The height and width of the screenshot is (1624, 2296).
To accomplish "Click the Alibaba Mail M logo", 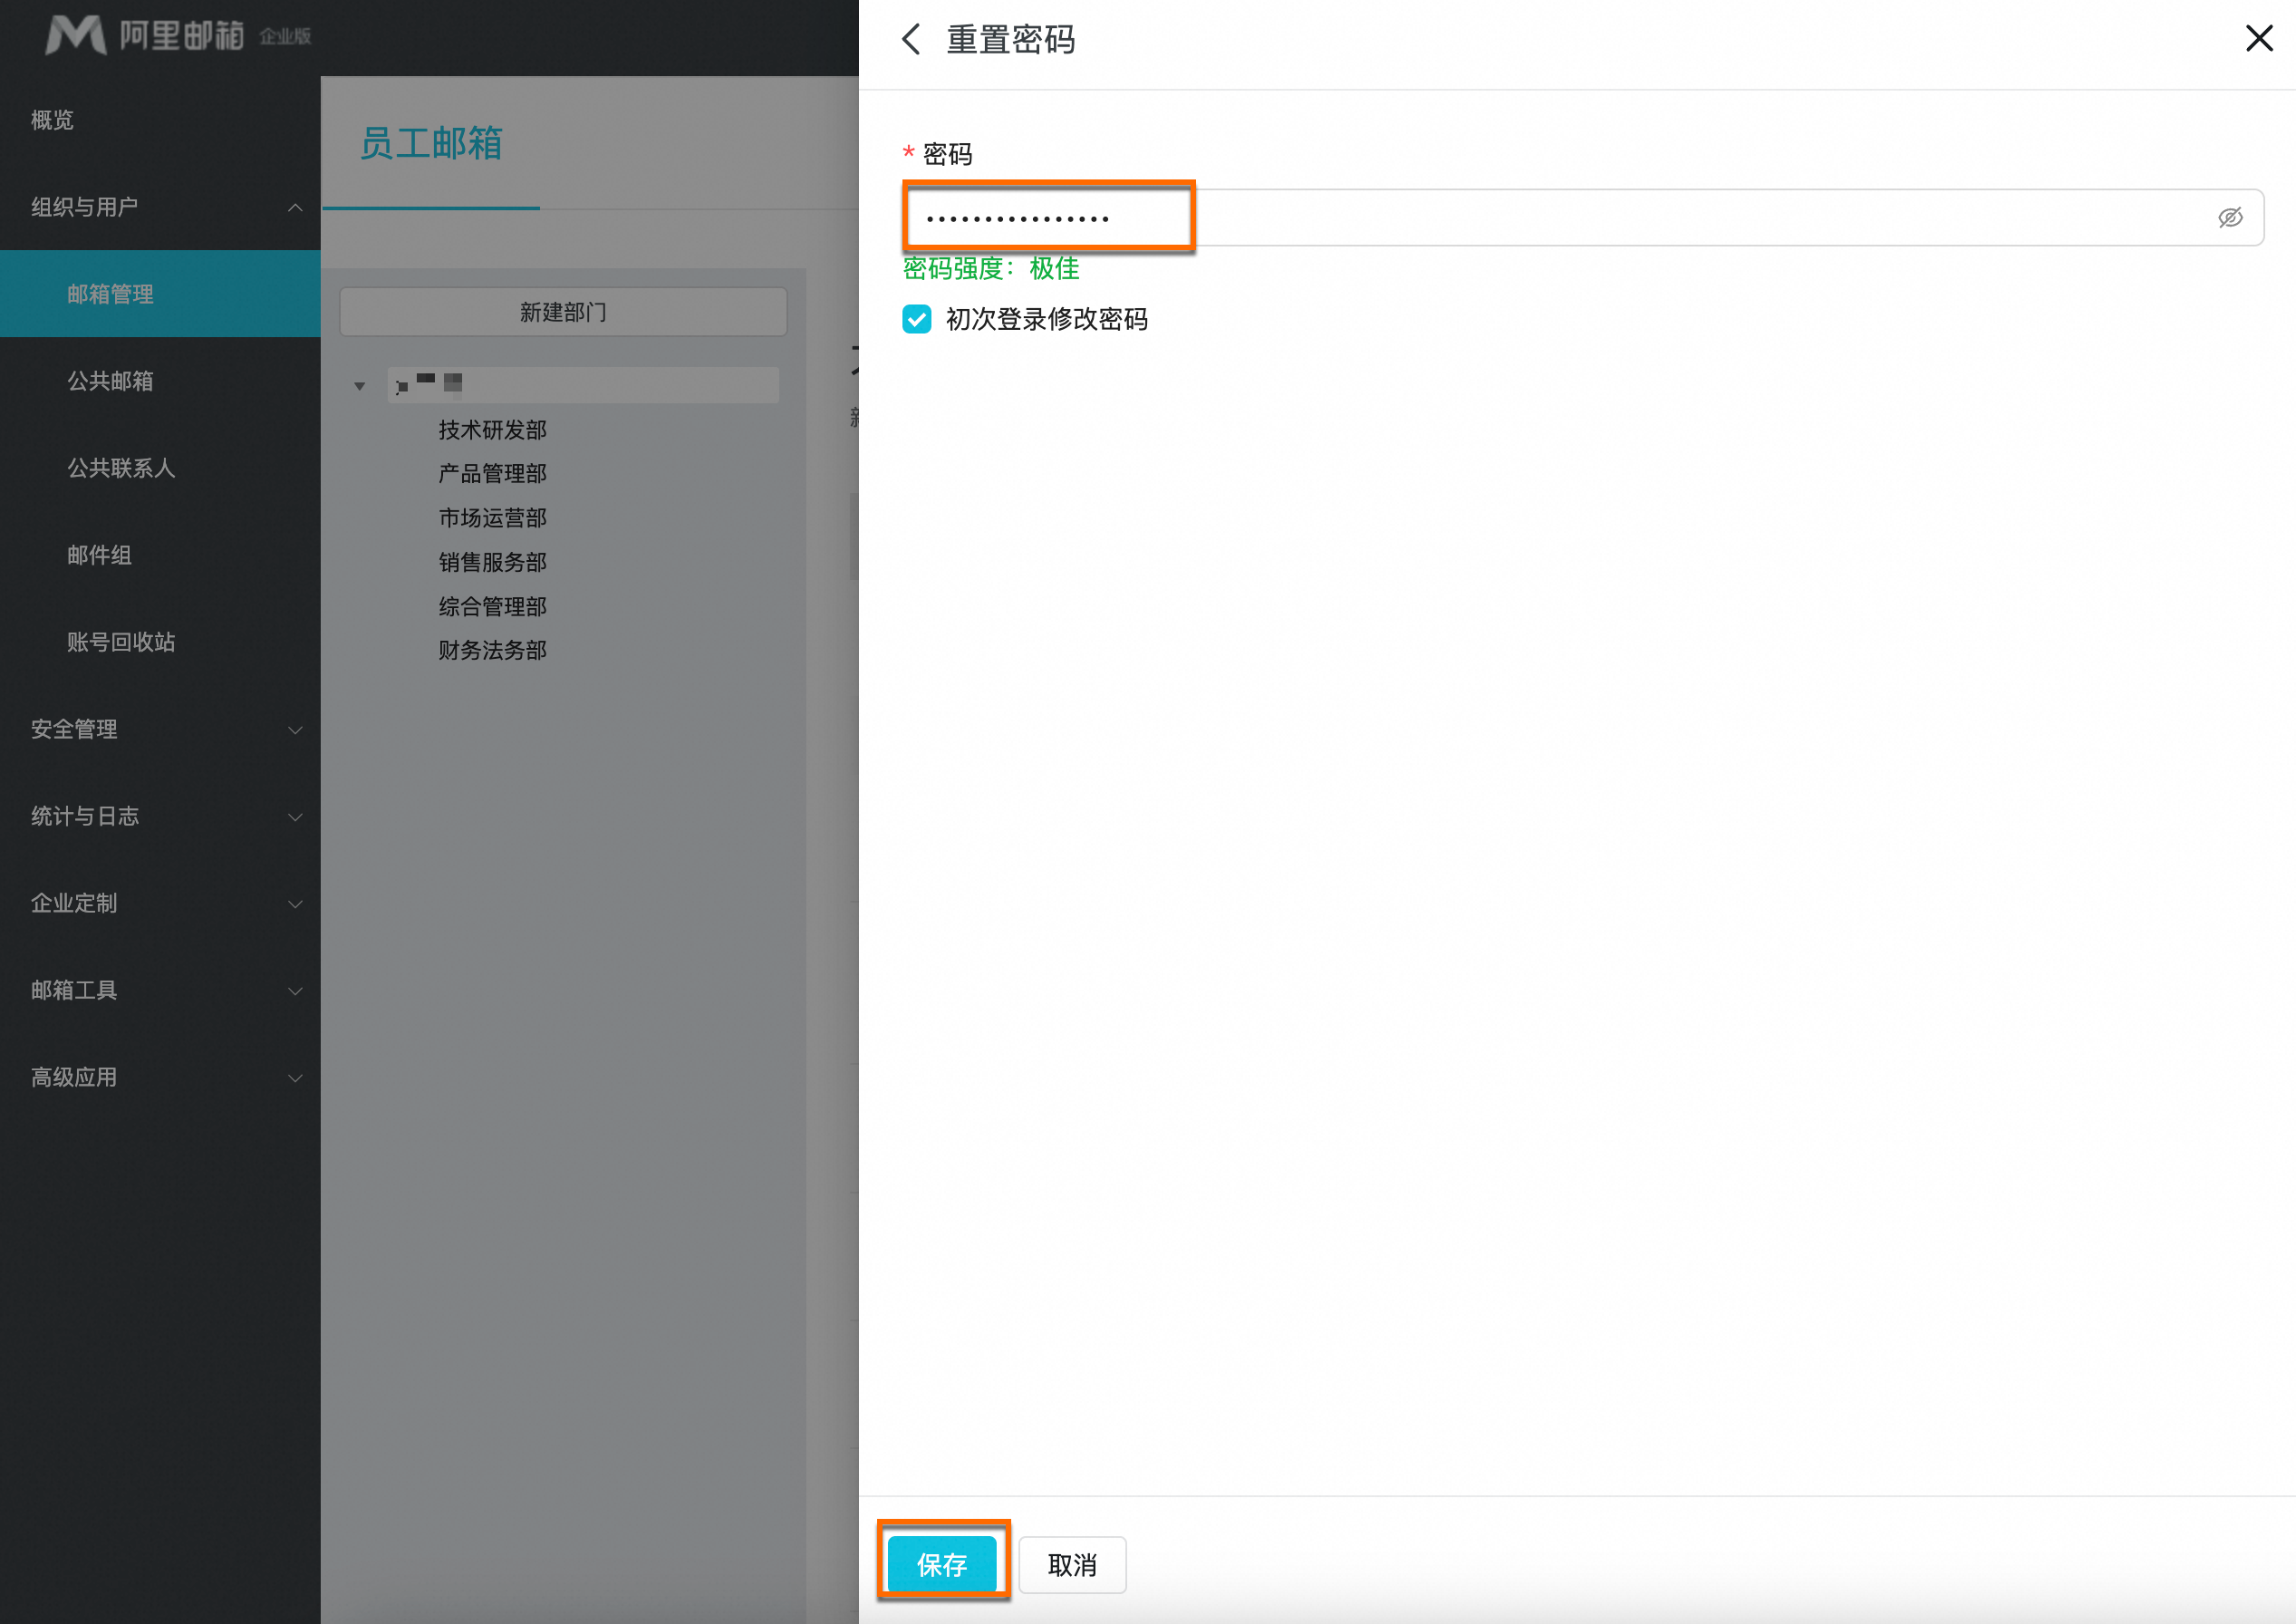I will tap(75, 35).
